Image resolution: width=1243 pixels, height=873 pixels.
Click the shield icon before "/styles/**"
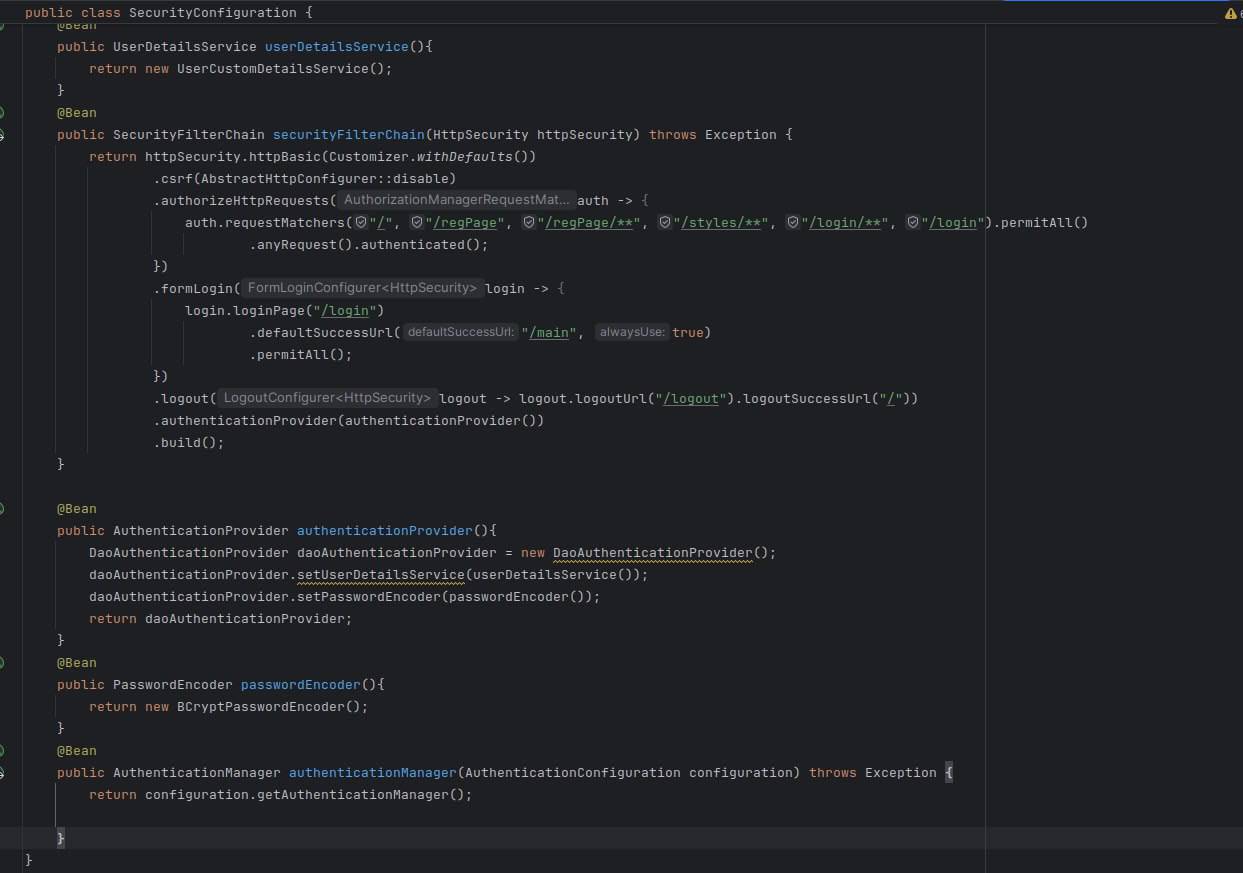tap(664, 223)
